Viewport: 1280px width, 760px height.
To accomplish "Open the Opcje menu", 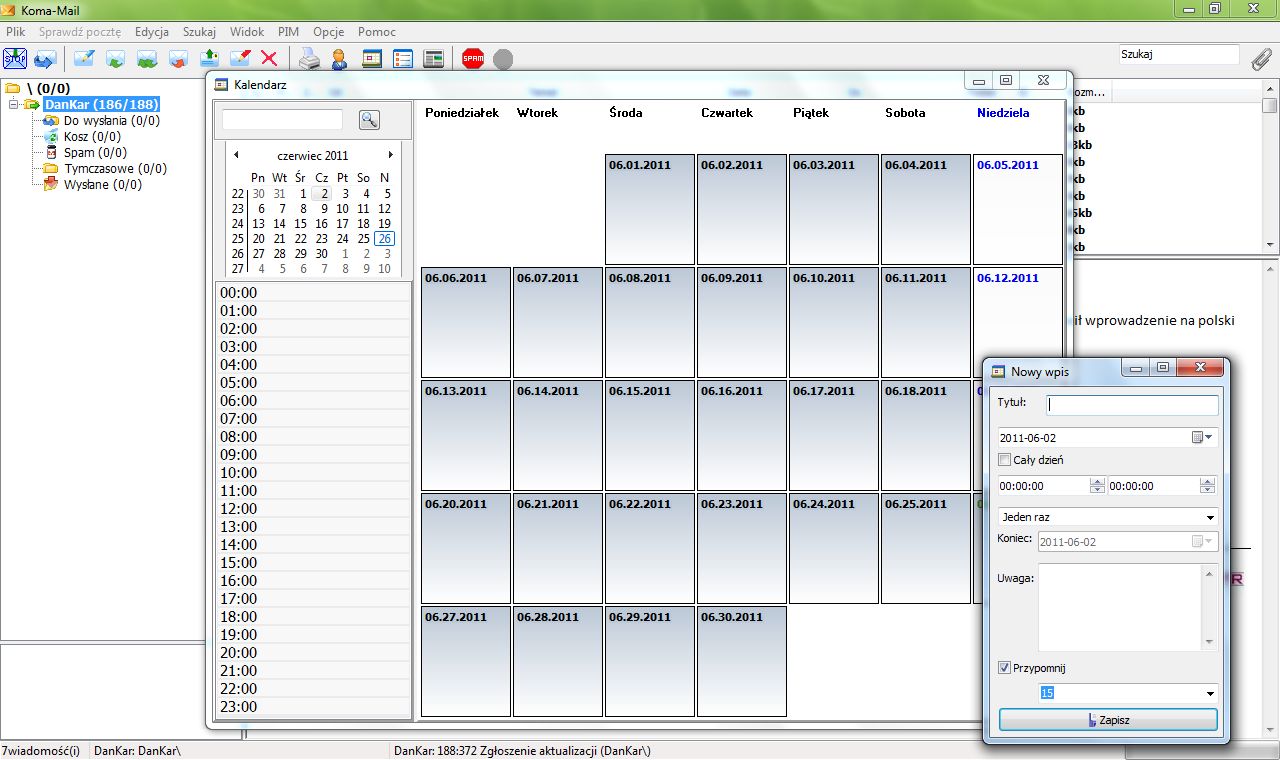I will [329, 32].
